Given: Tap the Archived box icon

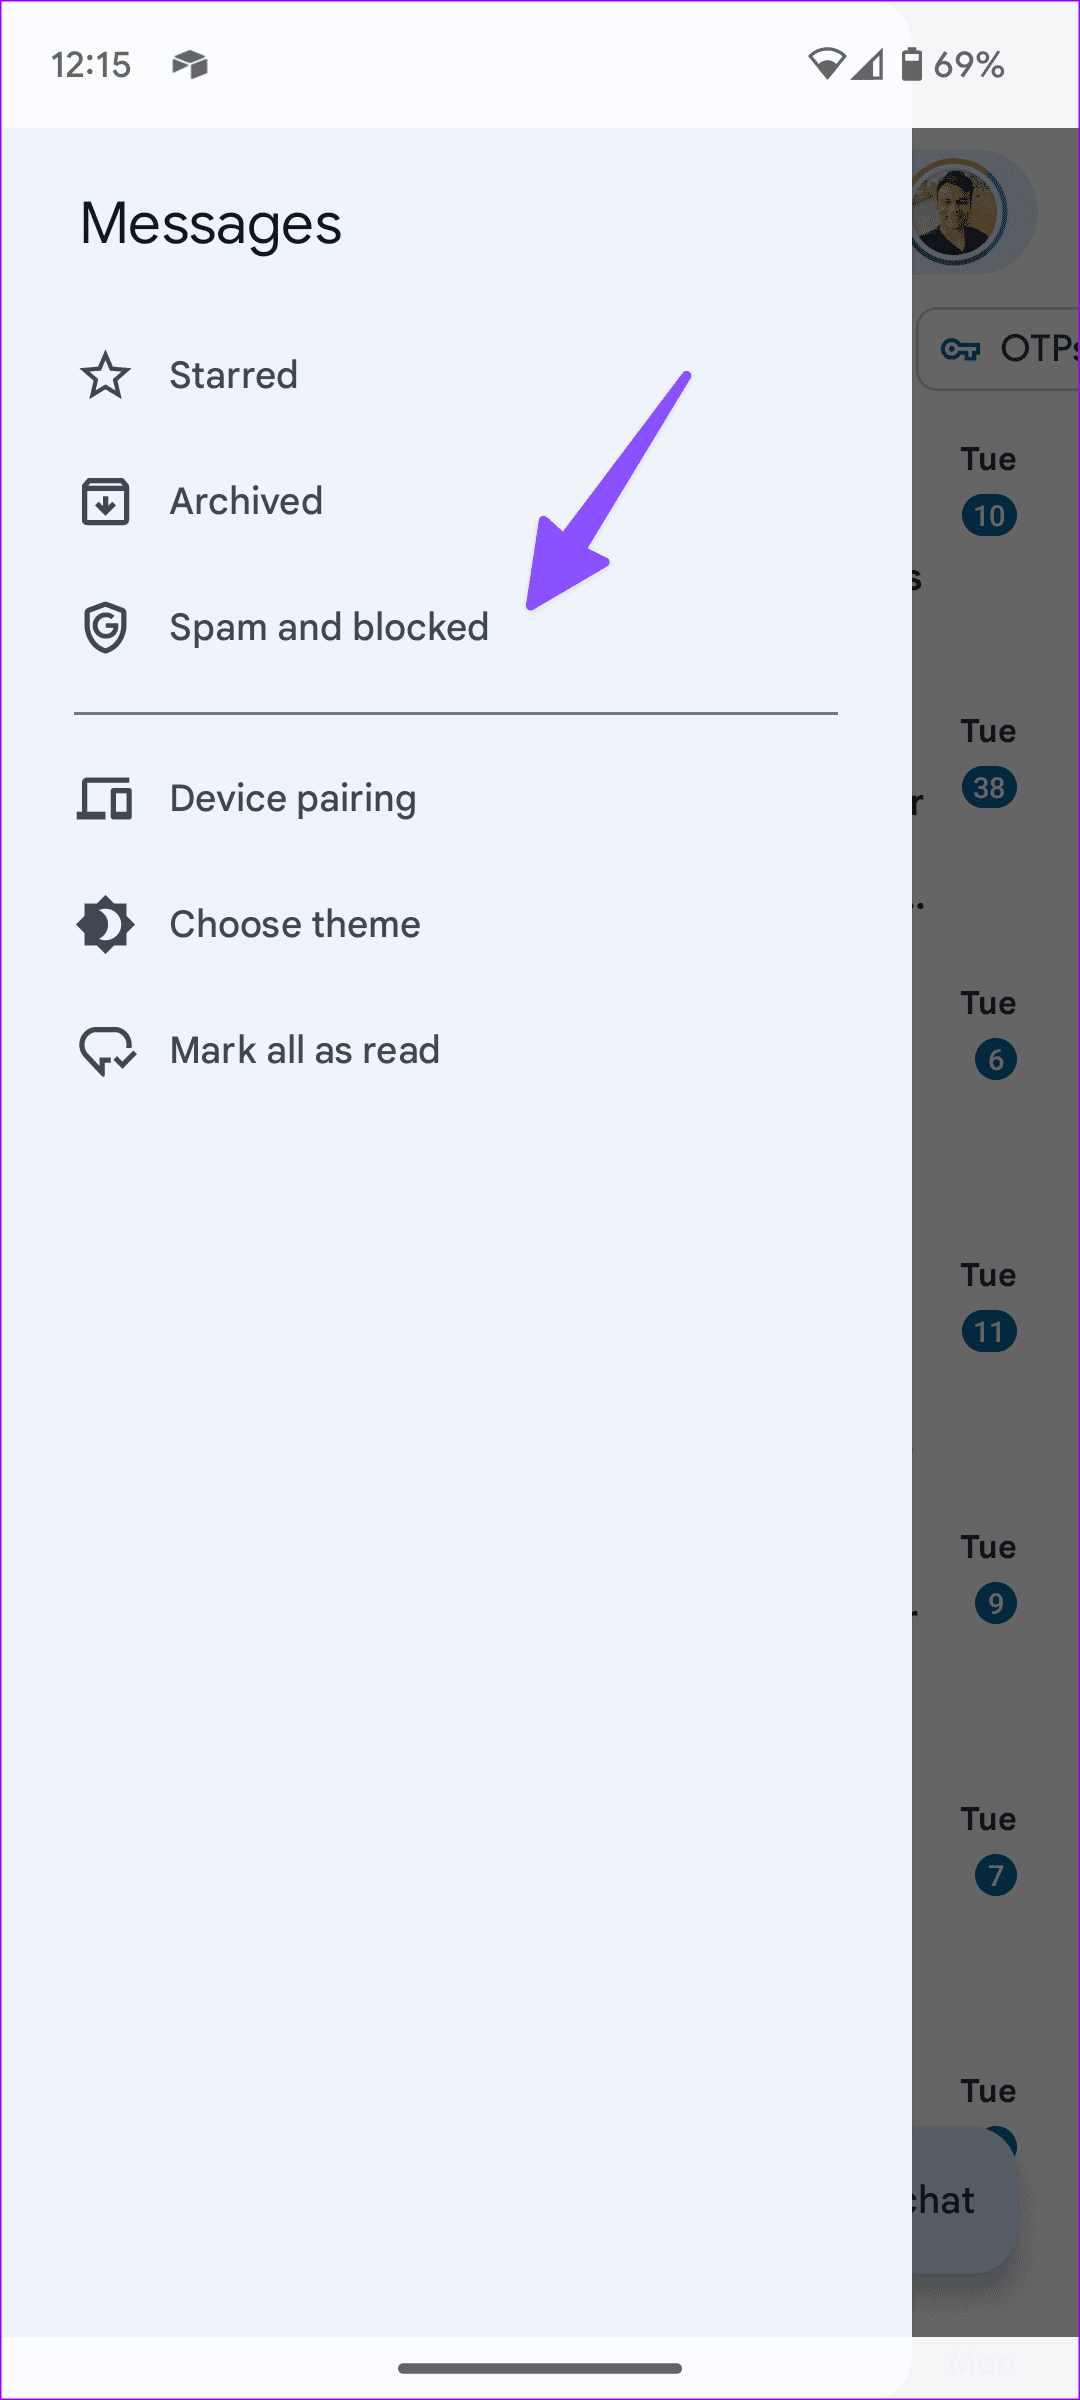Looking at the screenshot, I should pos(105,501).
